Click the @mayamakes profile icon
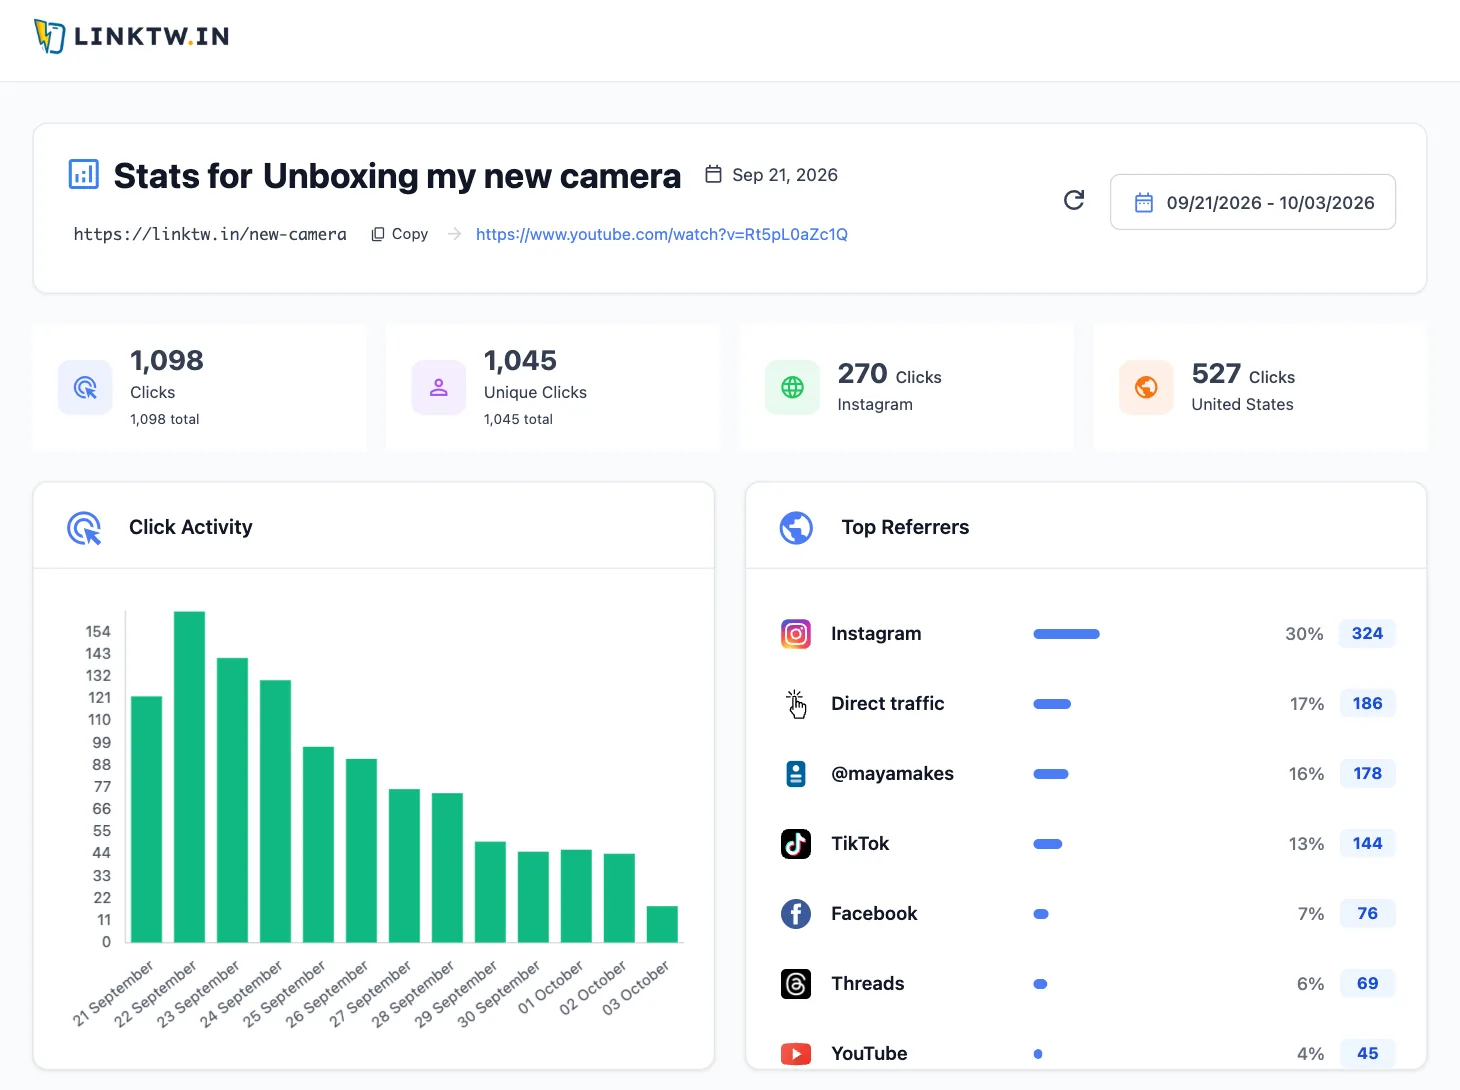Screen dimensions: 1460x1090 [x=796, y=774]
